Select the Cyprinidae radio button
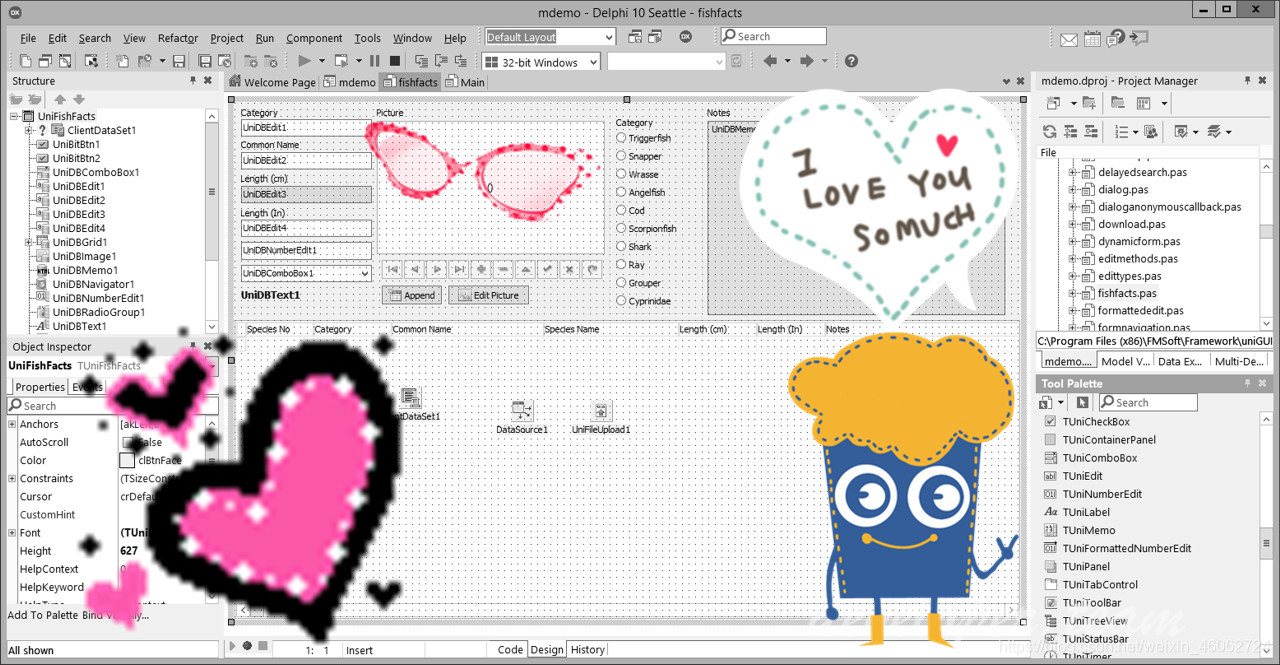This screenshot has height=665, width=1280. click(x=621, y=301)
